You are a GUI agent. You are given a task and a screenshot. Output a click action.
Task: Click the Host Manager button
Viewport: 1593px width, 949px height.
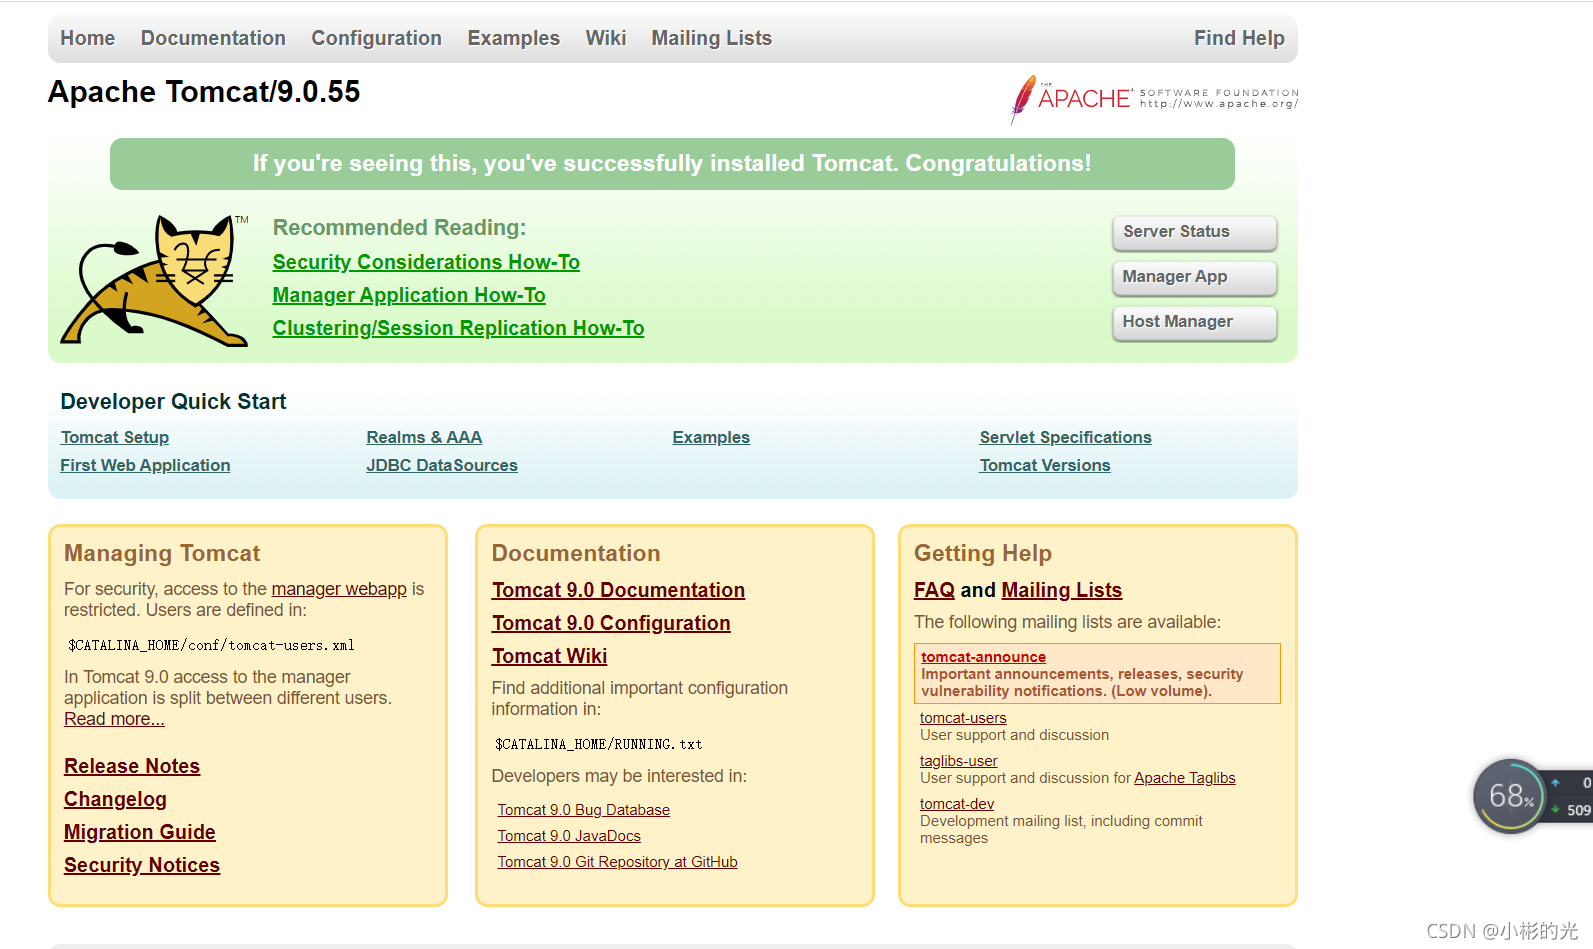1194,322
